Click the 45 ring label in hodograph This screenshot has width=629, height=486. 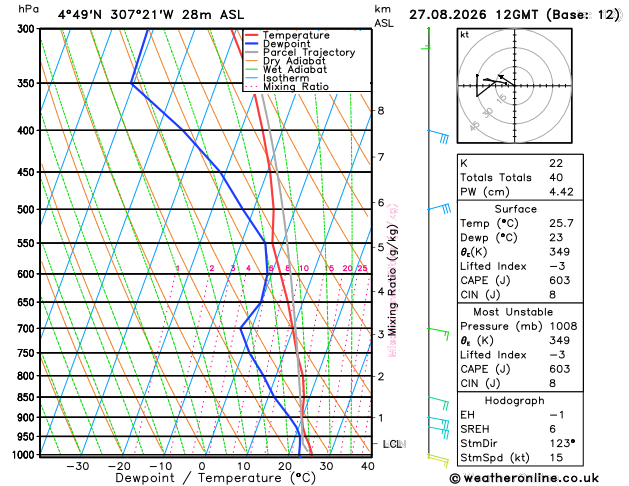point(474,126)
